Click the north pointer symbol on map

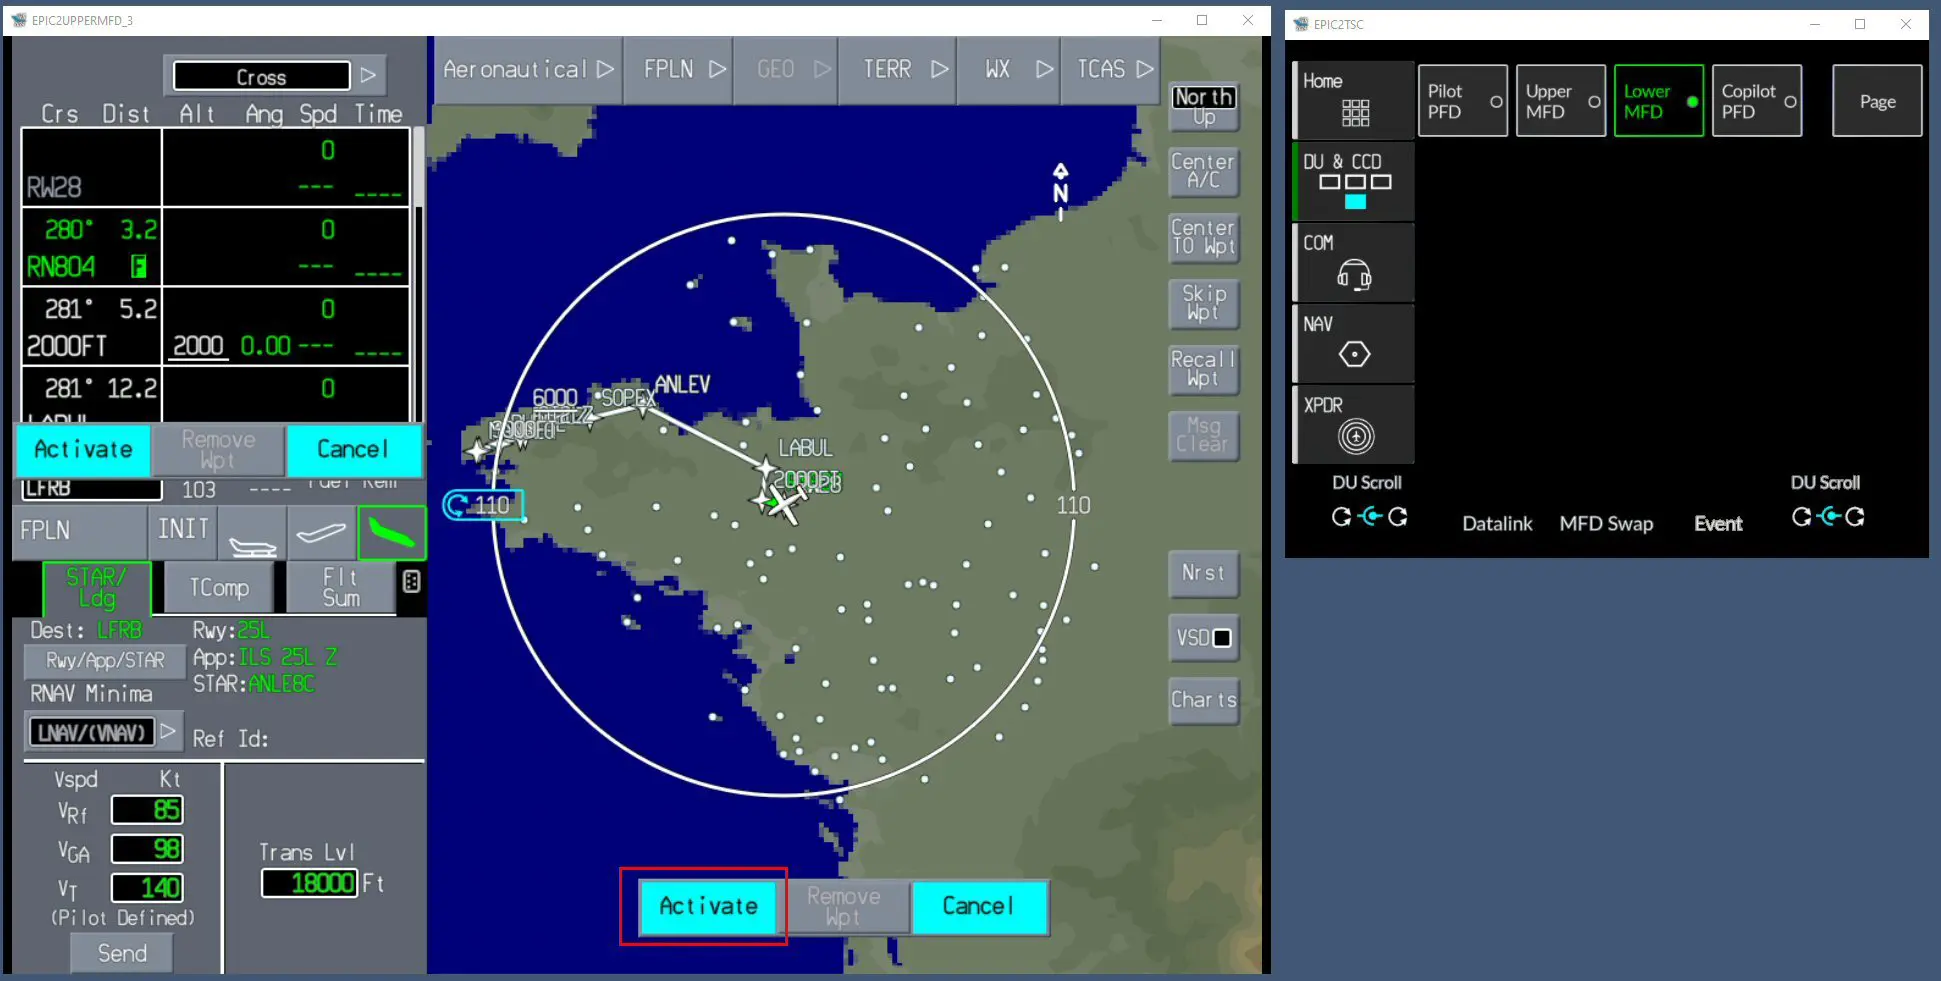[1060, 190]
